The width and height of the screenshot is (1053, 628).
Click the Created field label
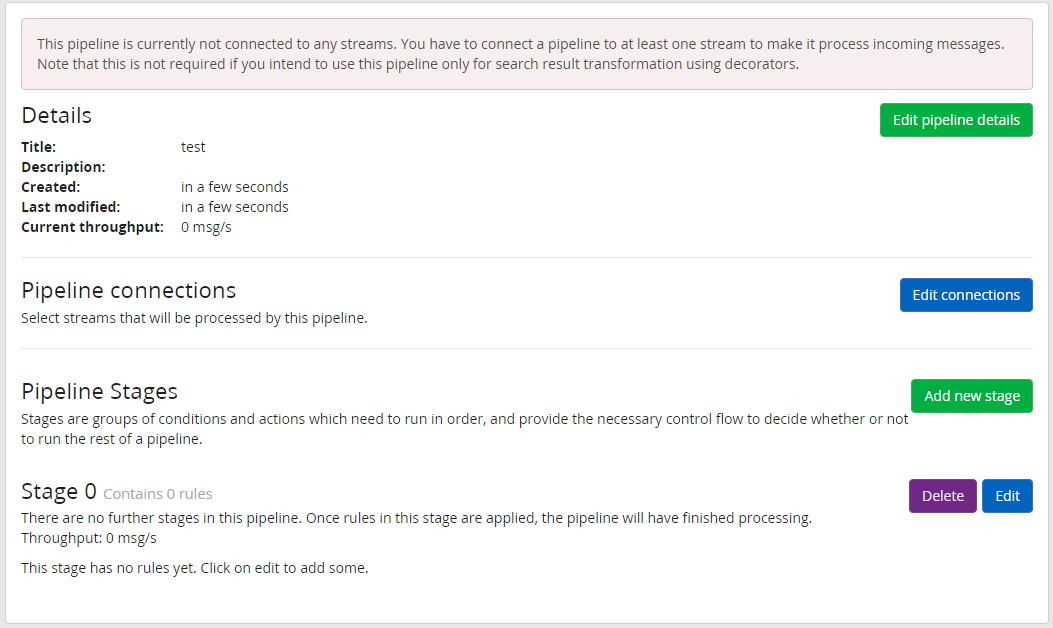pyautogui.click(x=51, y=187)
